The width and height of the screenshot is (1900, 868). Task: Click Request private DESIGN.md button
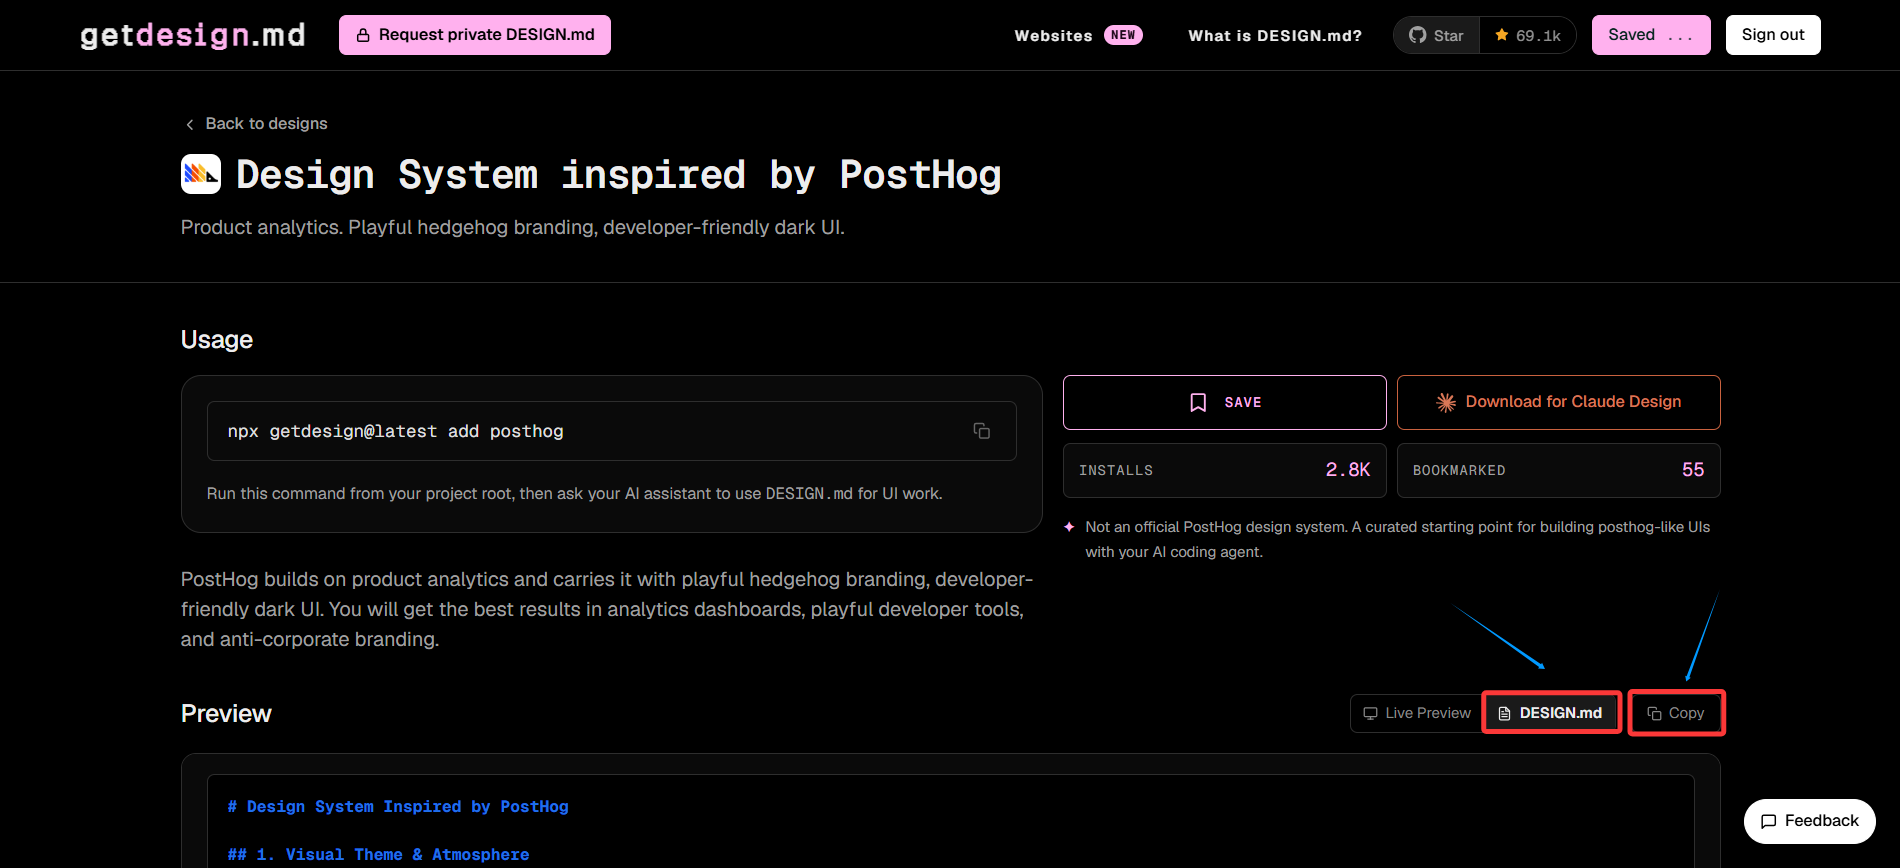[x=475, y=35]
